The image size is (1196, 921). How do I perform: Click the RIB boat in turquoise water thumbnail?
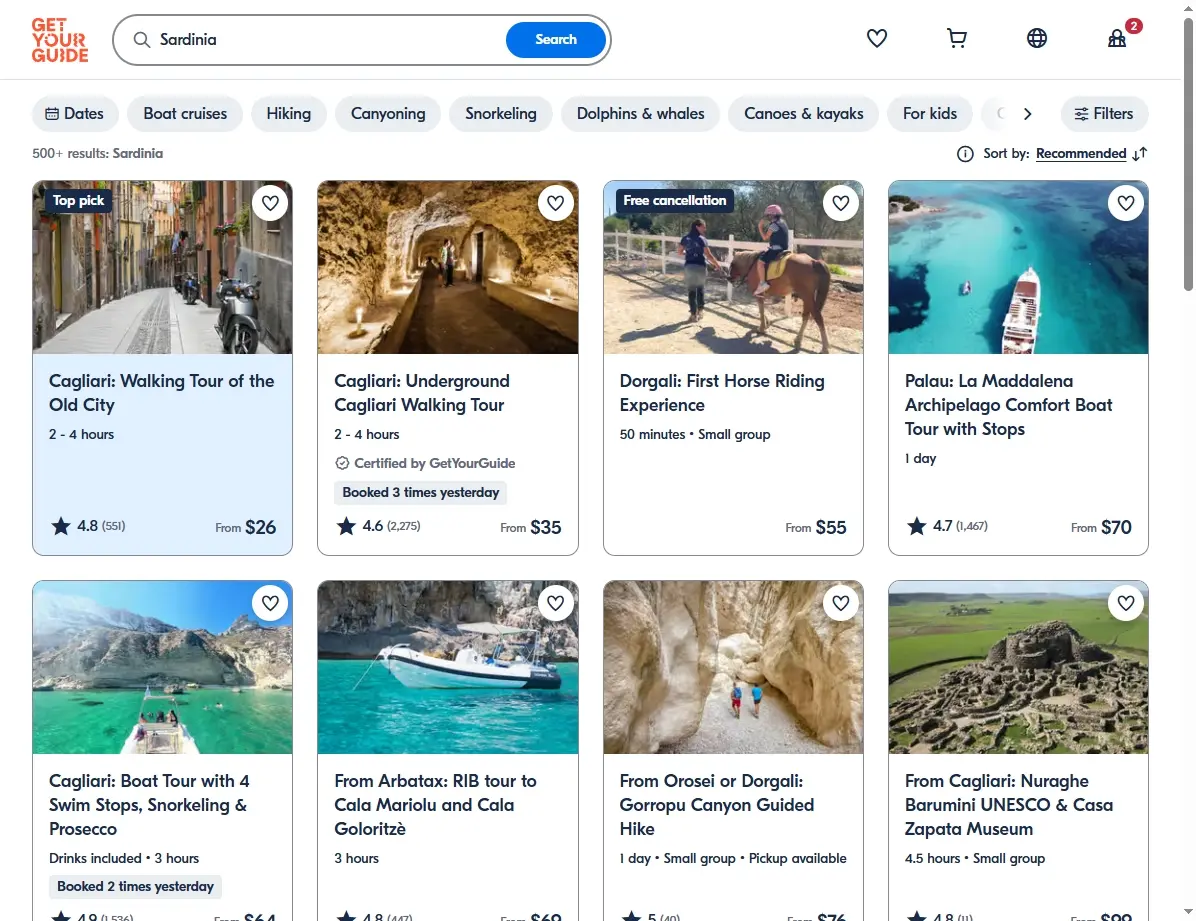click(x=448, y=667)
